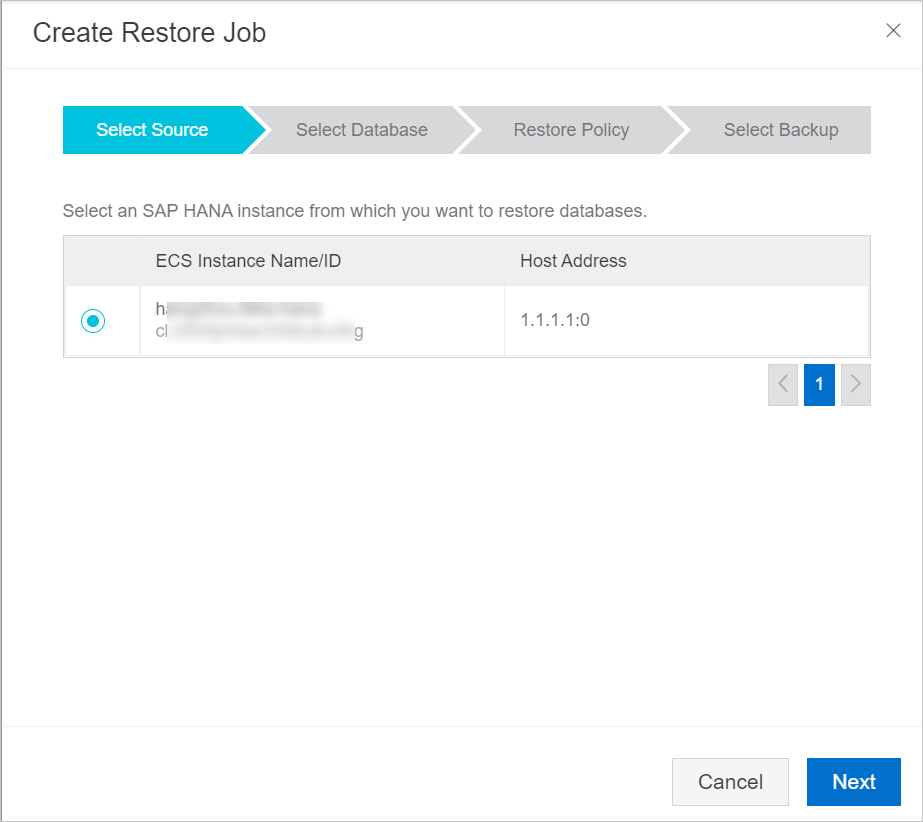Click the 1.1.1.1:0 host address cell
This screenshot has width=923, height=822.
pyautogui.click(x=556, y=321)
